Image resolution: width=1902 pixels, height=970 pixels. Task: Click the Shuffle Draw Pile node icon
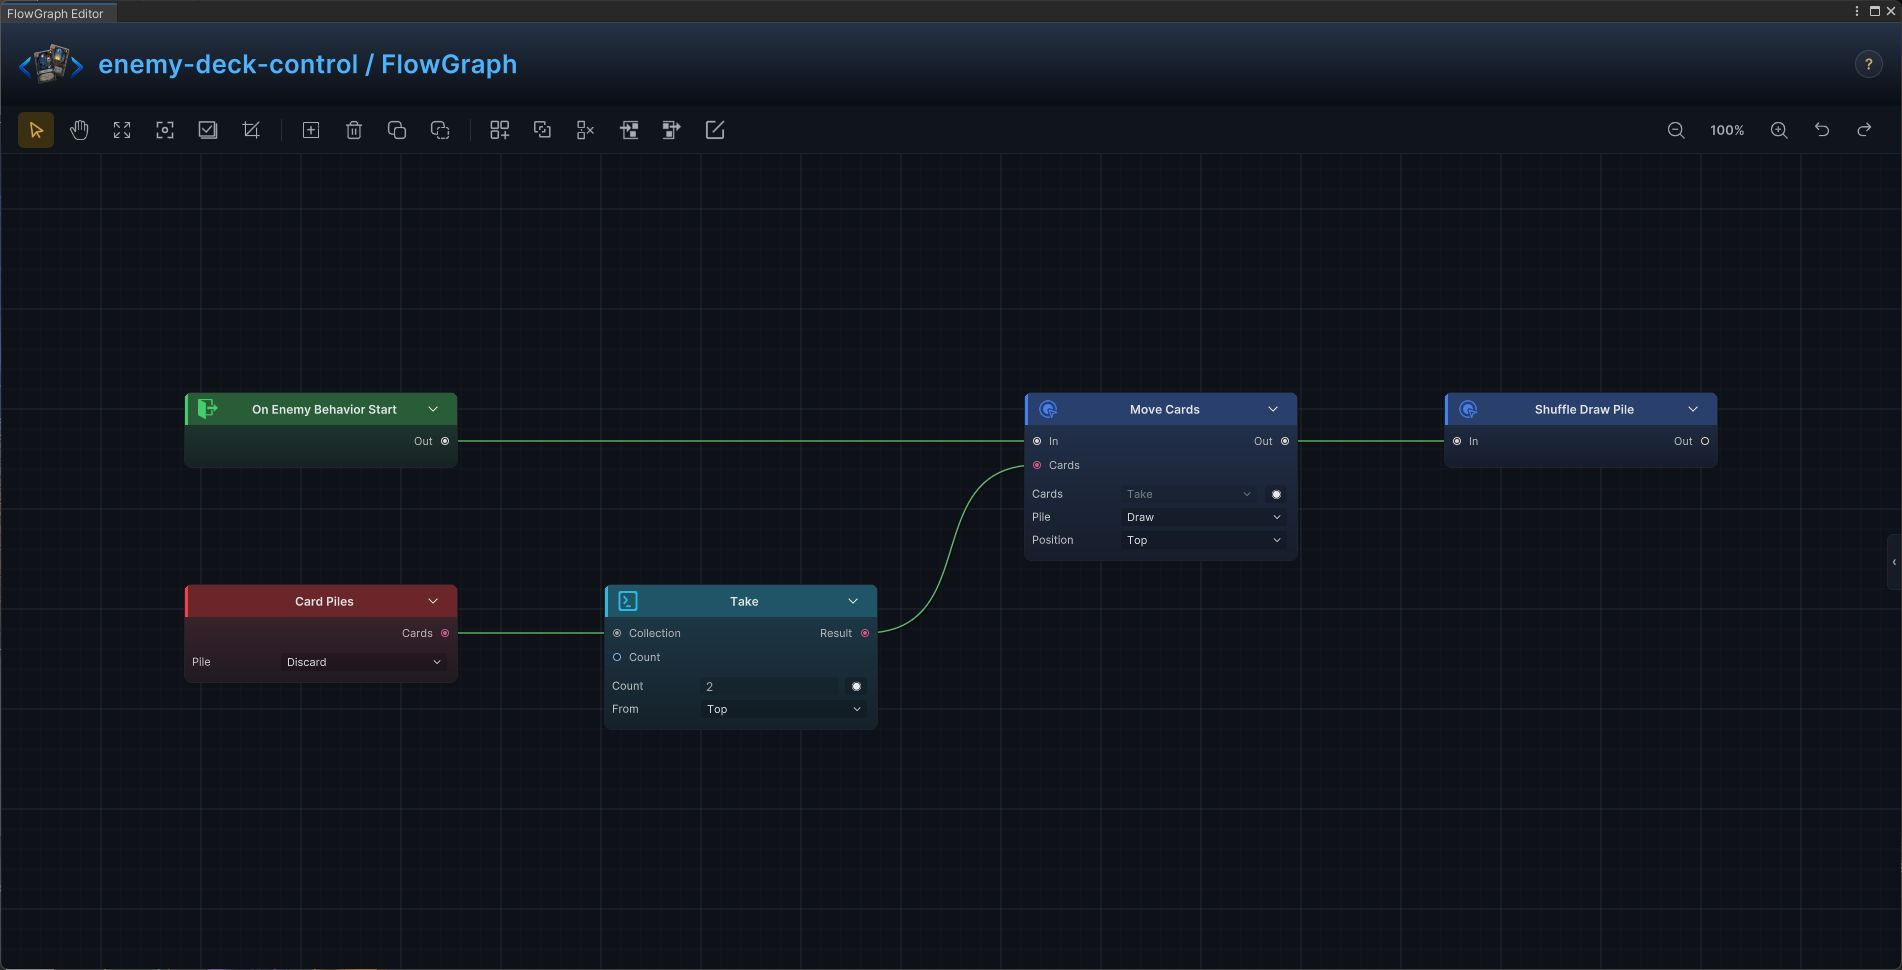point(1468,409)
